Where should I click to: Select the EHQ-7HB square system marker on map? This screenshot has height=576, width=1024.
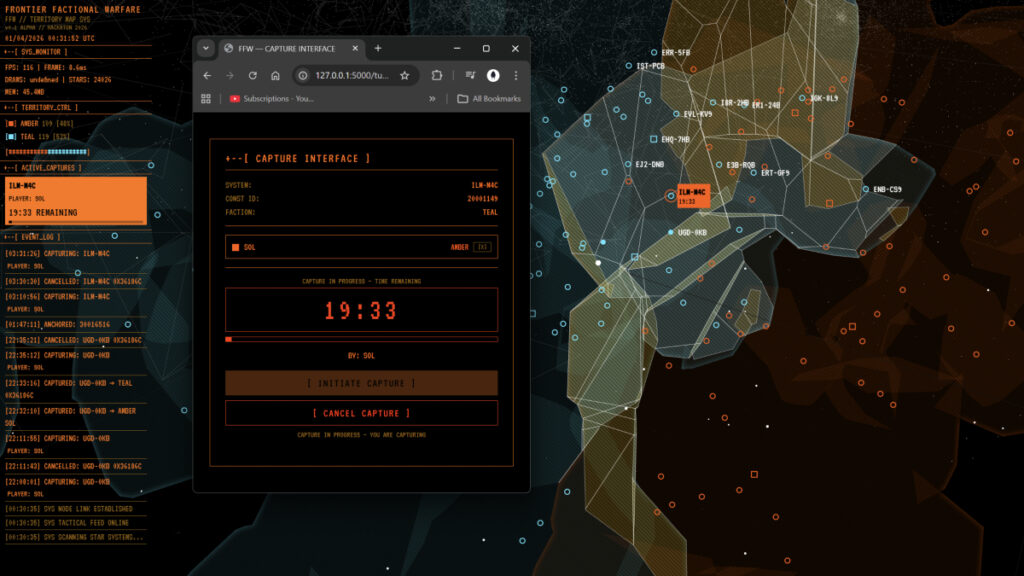(654, 139)
